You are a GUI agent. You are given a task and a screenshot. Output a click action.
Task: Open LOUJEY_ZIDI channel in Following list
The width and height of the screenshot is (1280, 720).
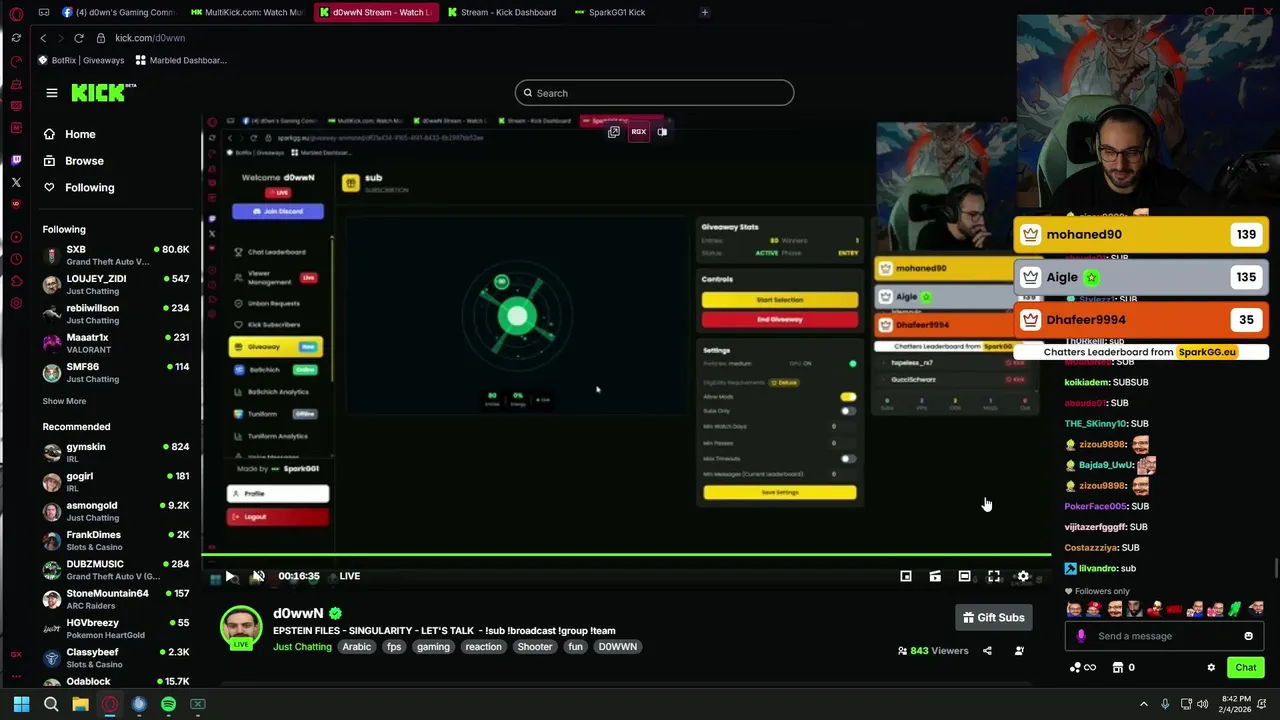point(115,284)
